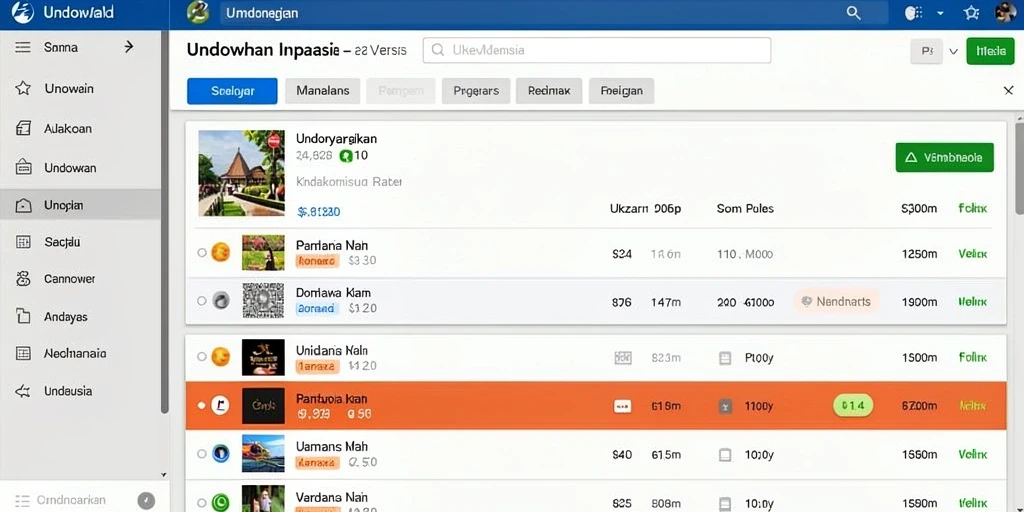Switch to the Manalans tab

click(x=323, y=91)
